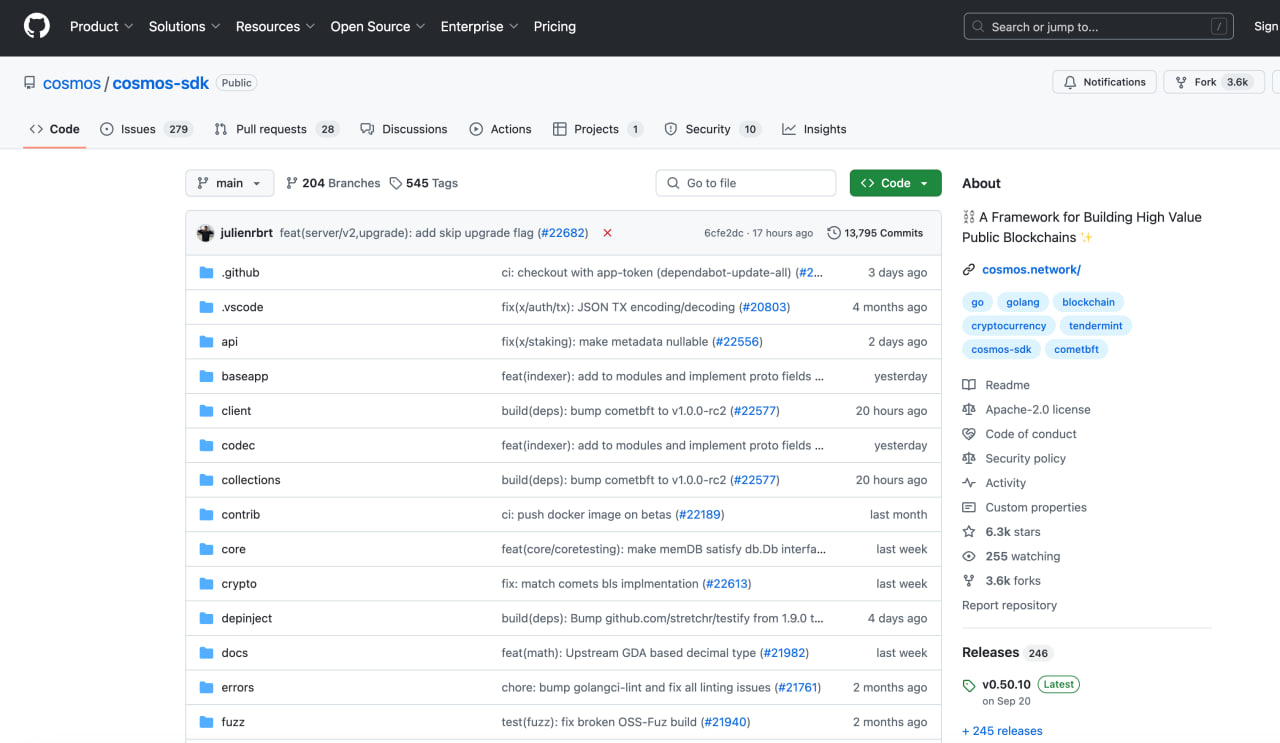This screenshot has width=1280, height=743.
Task: Open the Discussions tab
Action: coord(404,129)
